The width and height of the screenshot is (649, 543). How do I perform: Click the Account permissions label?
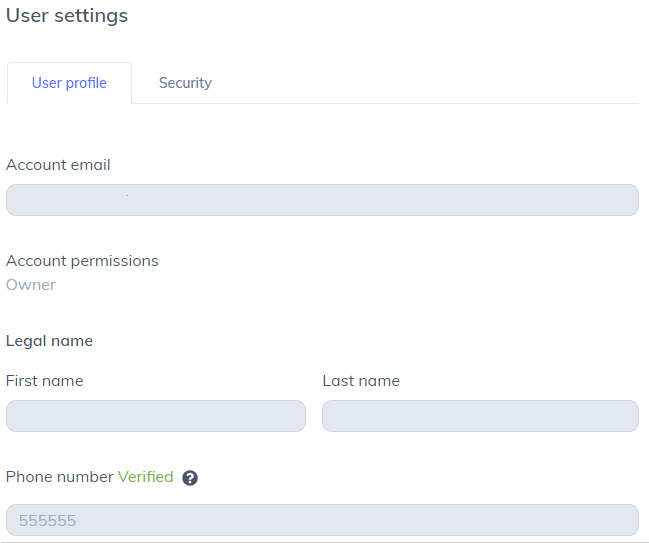(x=82, y=261)
